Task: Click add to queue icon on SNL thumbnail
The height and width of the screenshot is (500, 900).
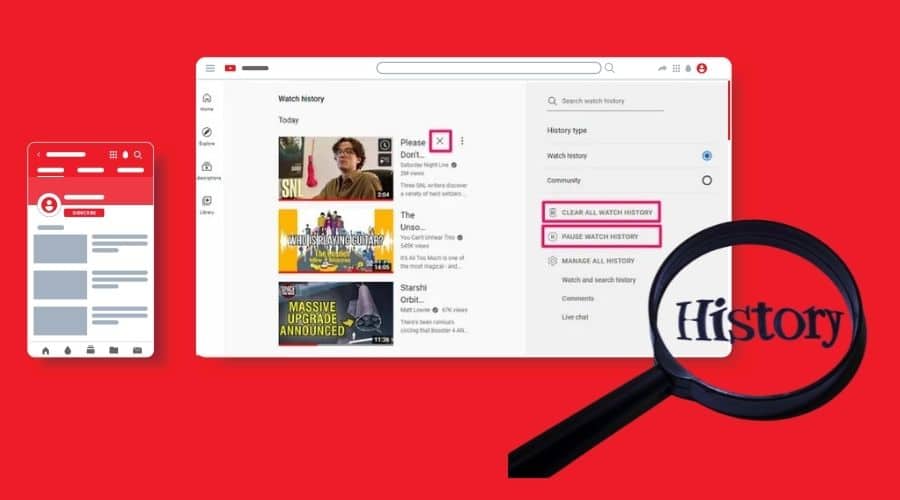Action: (385, 160)
